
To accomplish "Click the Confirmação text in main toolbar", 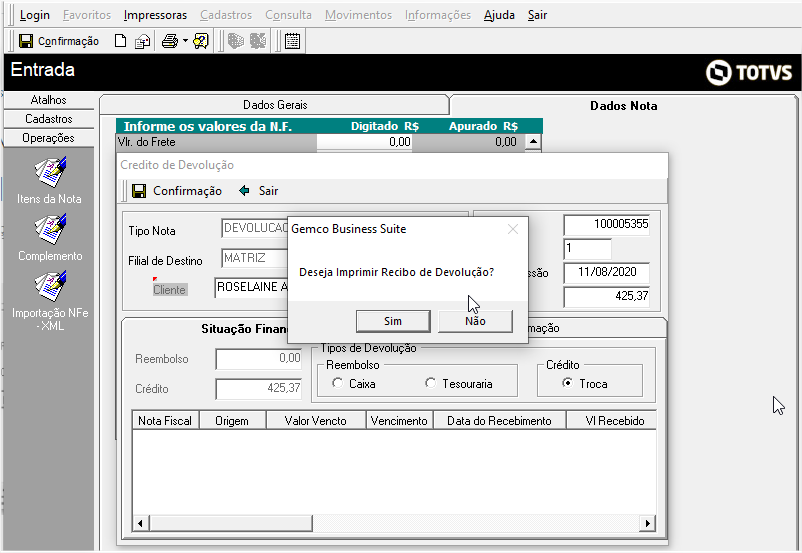I will pyautogui.click(x=69, y=41).
